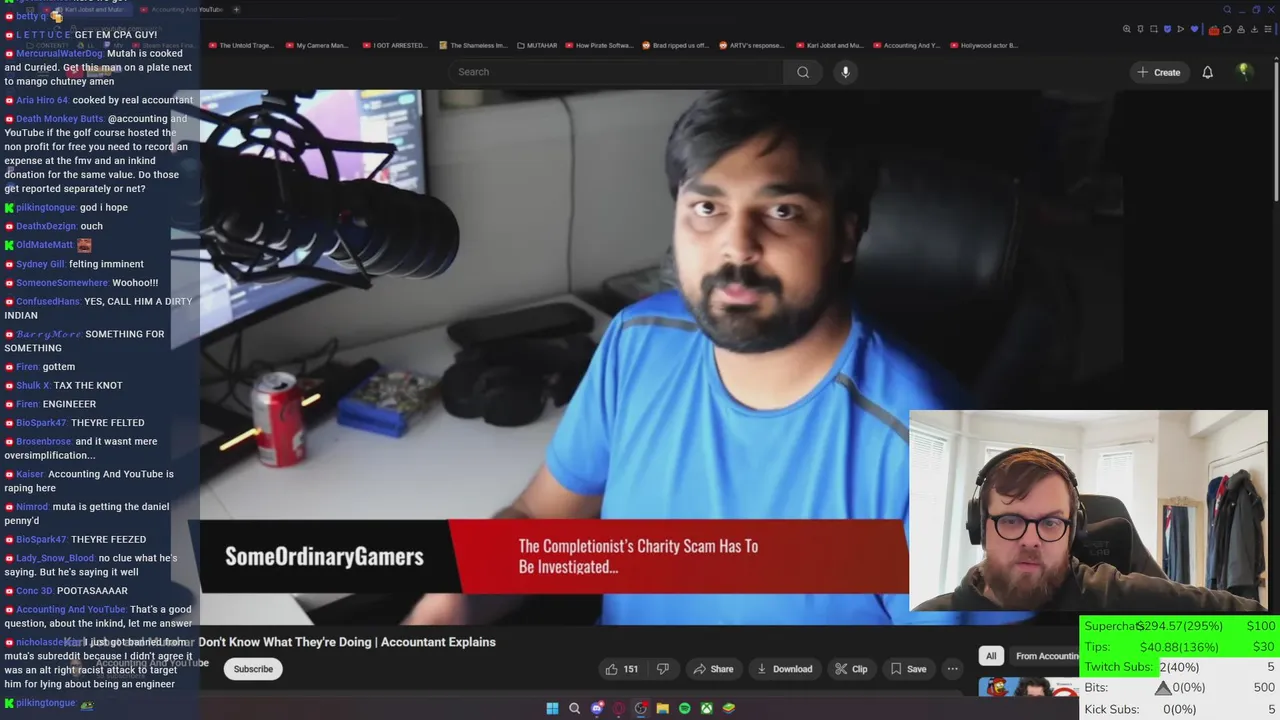Open Xbox app from the taskbar

[706, 708]
